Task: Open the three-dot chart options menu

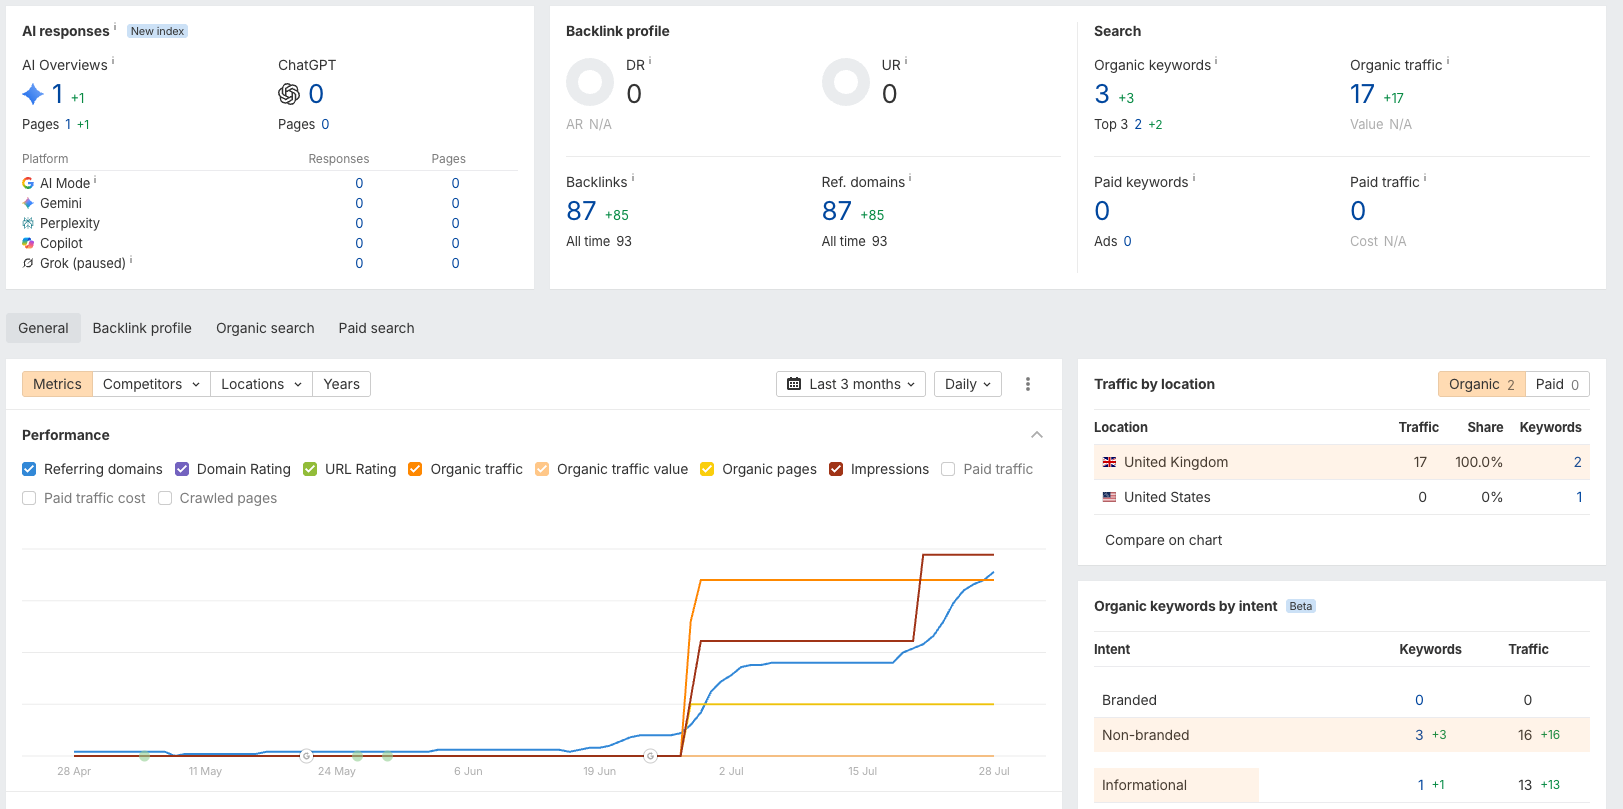Action: point(1028,384)
